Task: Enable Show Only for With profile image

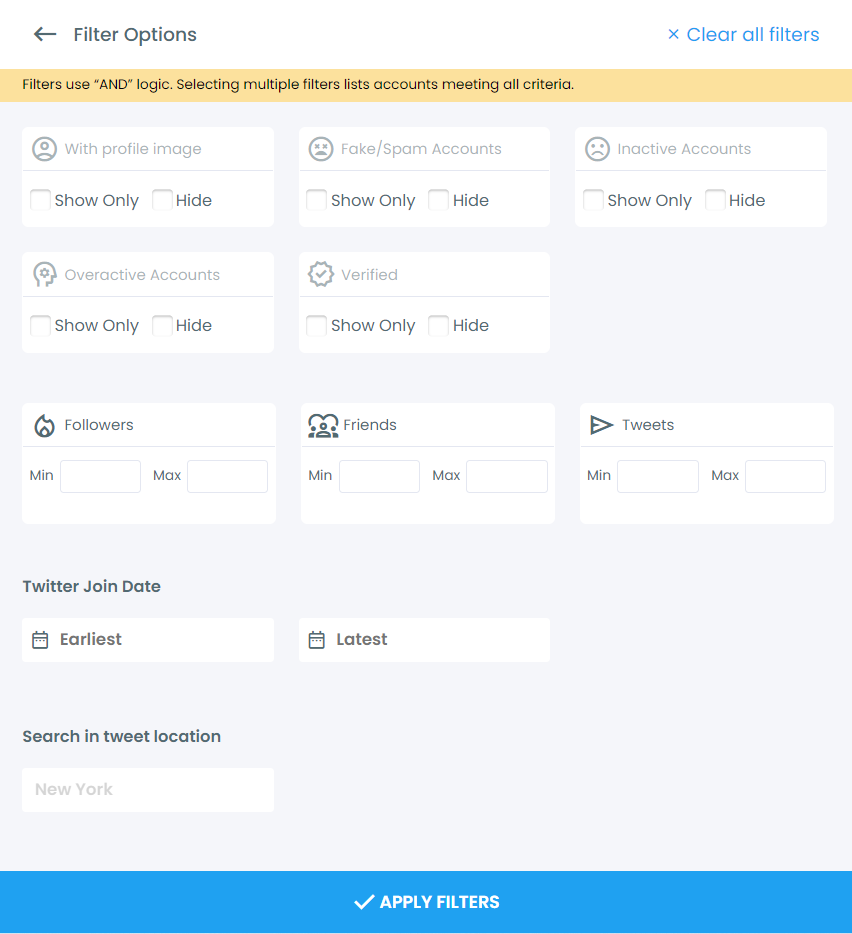Action: click(x=40, y=200)
